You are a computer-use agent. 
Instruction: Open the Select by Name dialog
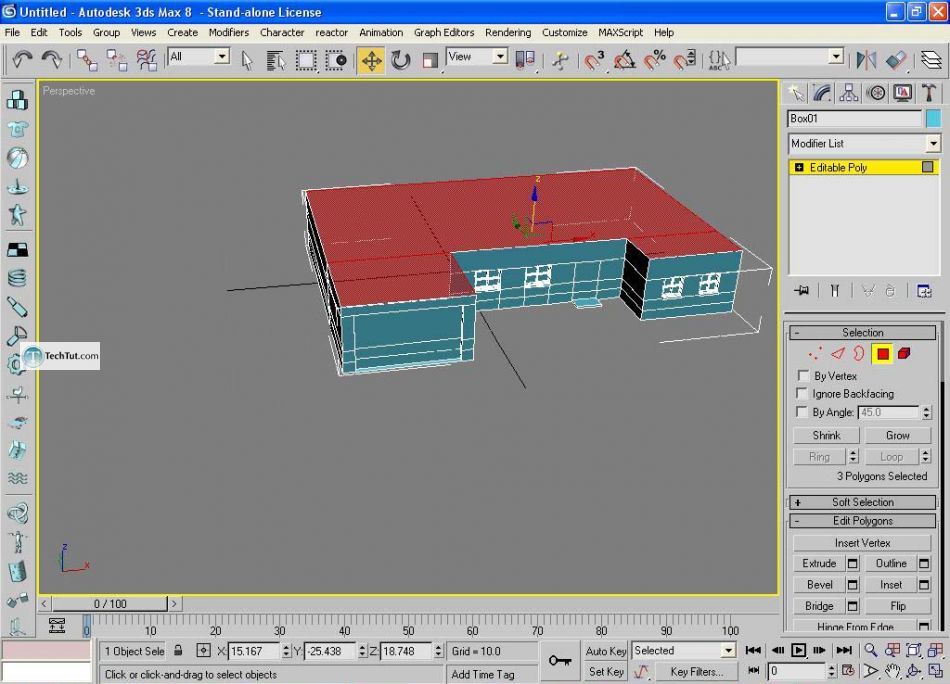click(x=276, y=61)
